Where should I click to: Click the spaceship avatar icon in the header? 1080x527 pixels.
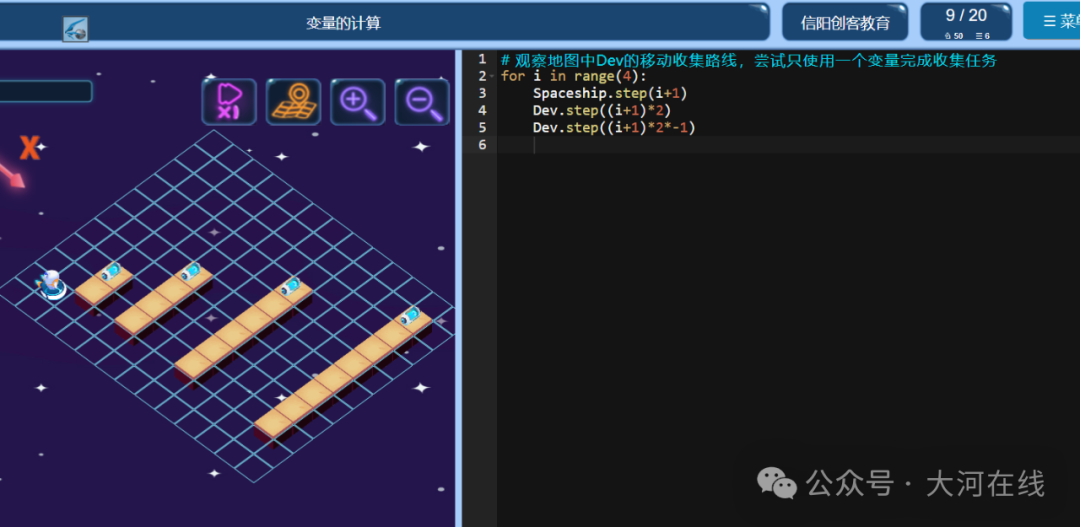75,29
